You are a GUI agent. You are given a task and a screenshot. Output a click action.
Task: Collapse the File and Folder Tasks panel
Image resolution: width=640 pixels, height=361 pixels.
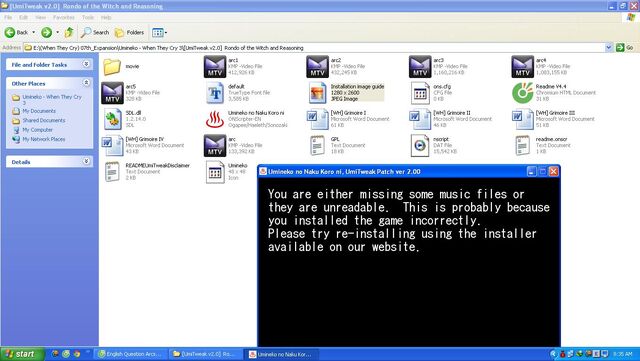[86, 64]
